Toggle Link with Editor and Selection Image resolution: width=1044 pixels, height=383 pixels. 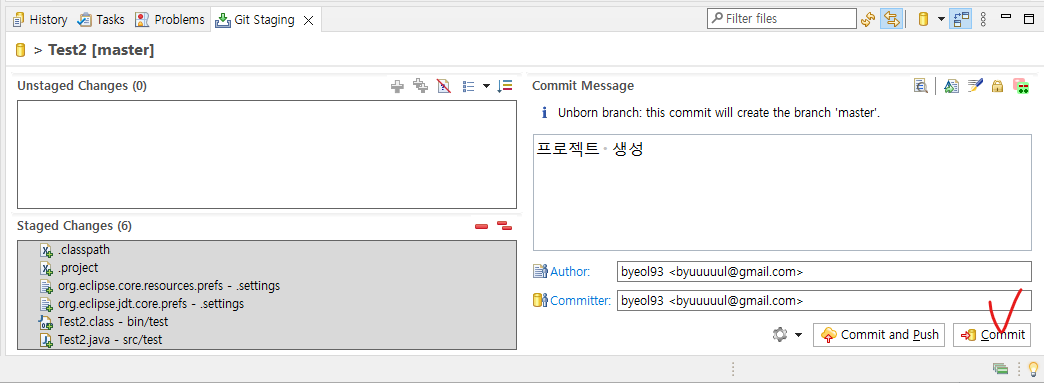coord(891,19)
